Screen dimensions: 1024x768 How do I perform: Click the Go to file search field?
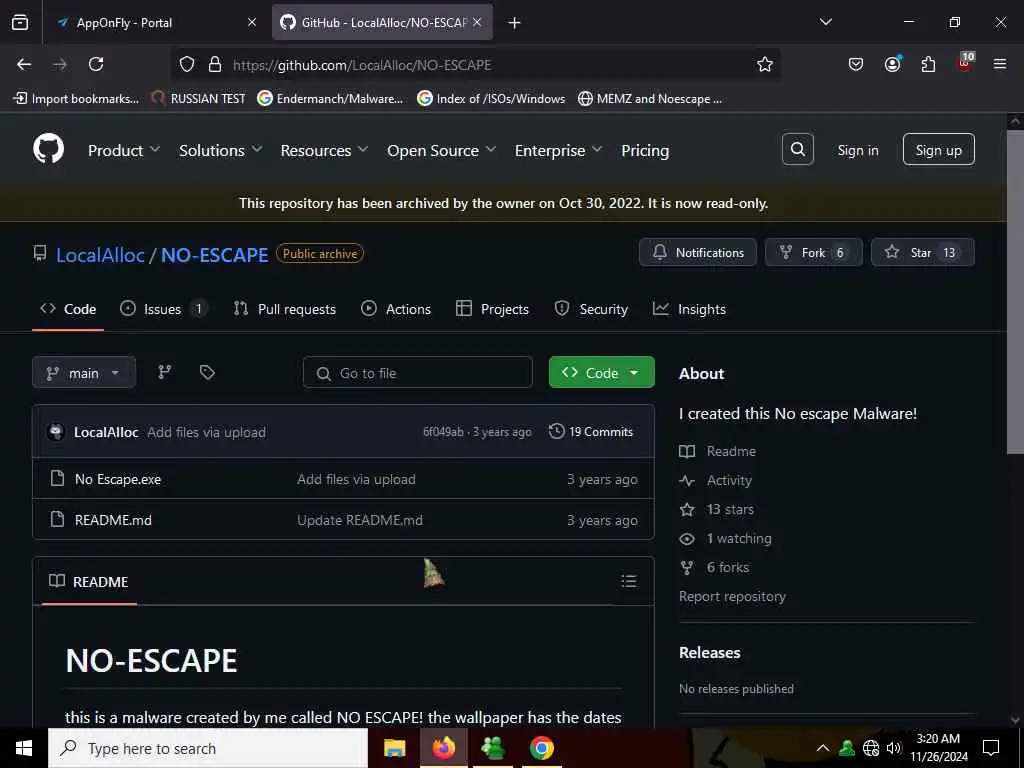pos(418,372)
